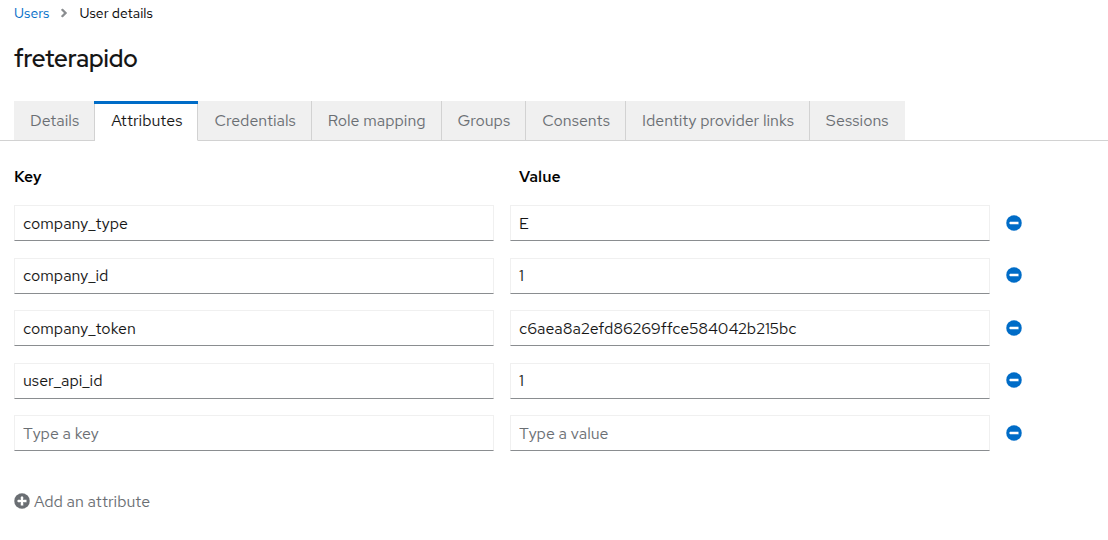Navigate to Users breadcrumb link
Image resolution: width=1108 pixels, height=540 pixels.
pos(32,14)
